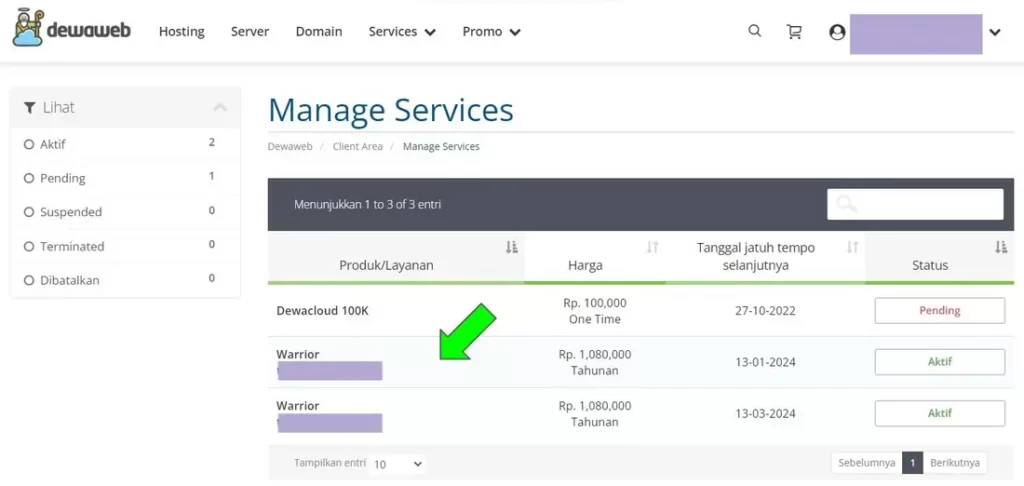Go to Berikutnya page

(x=955, y=463)
